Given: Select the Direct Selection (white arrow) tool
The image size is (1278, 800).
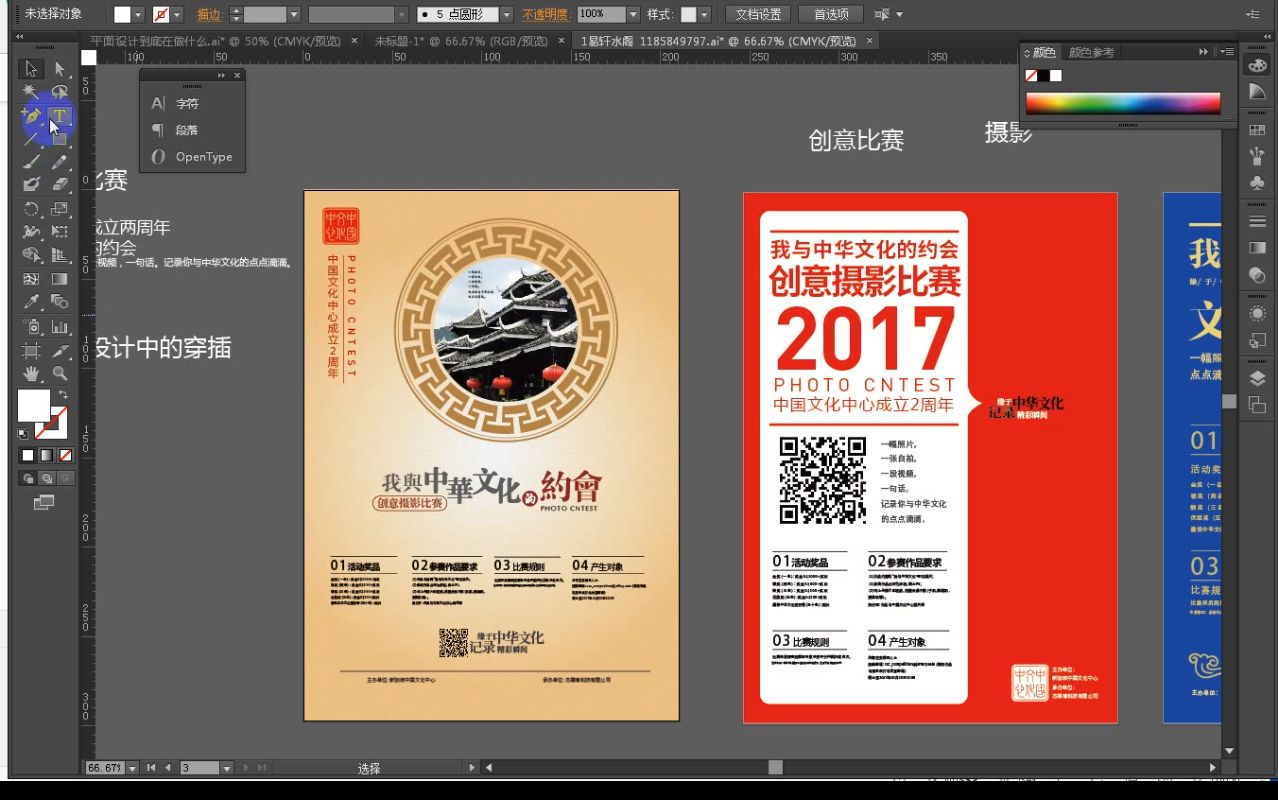Looking at the screenshot, I should pyautogui.click(x=59, y=69).
